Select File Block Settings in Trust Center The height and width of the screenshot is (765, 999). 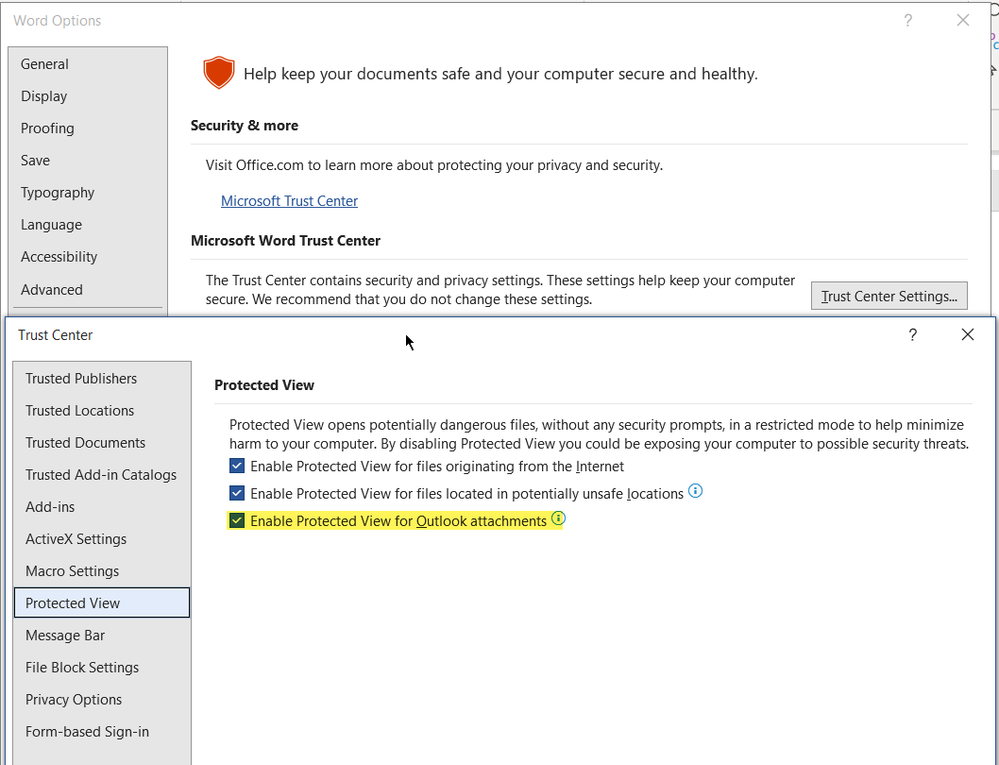(102, 667)
